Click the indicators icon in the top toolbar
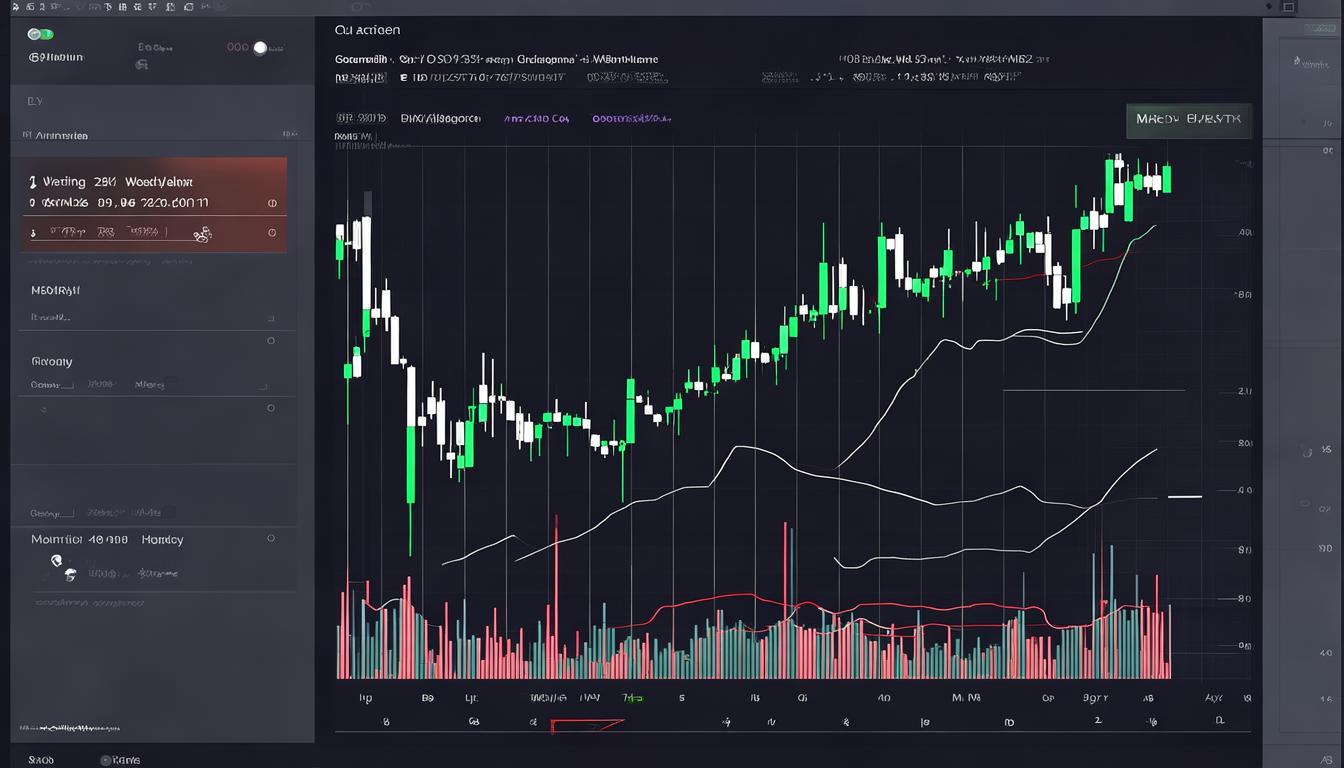The width and height of the screenshot is (1344, 768). (x=122, y=7)
